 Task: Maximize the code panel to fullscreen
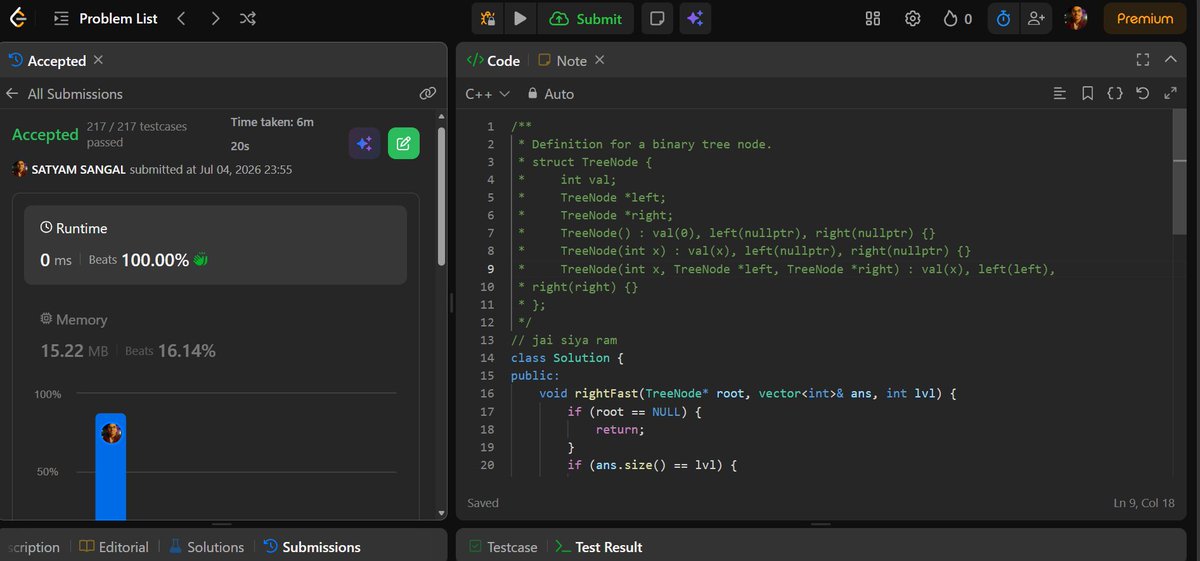[1143, 60]
